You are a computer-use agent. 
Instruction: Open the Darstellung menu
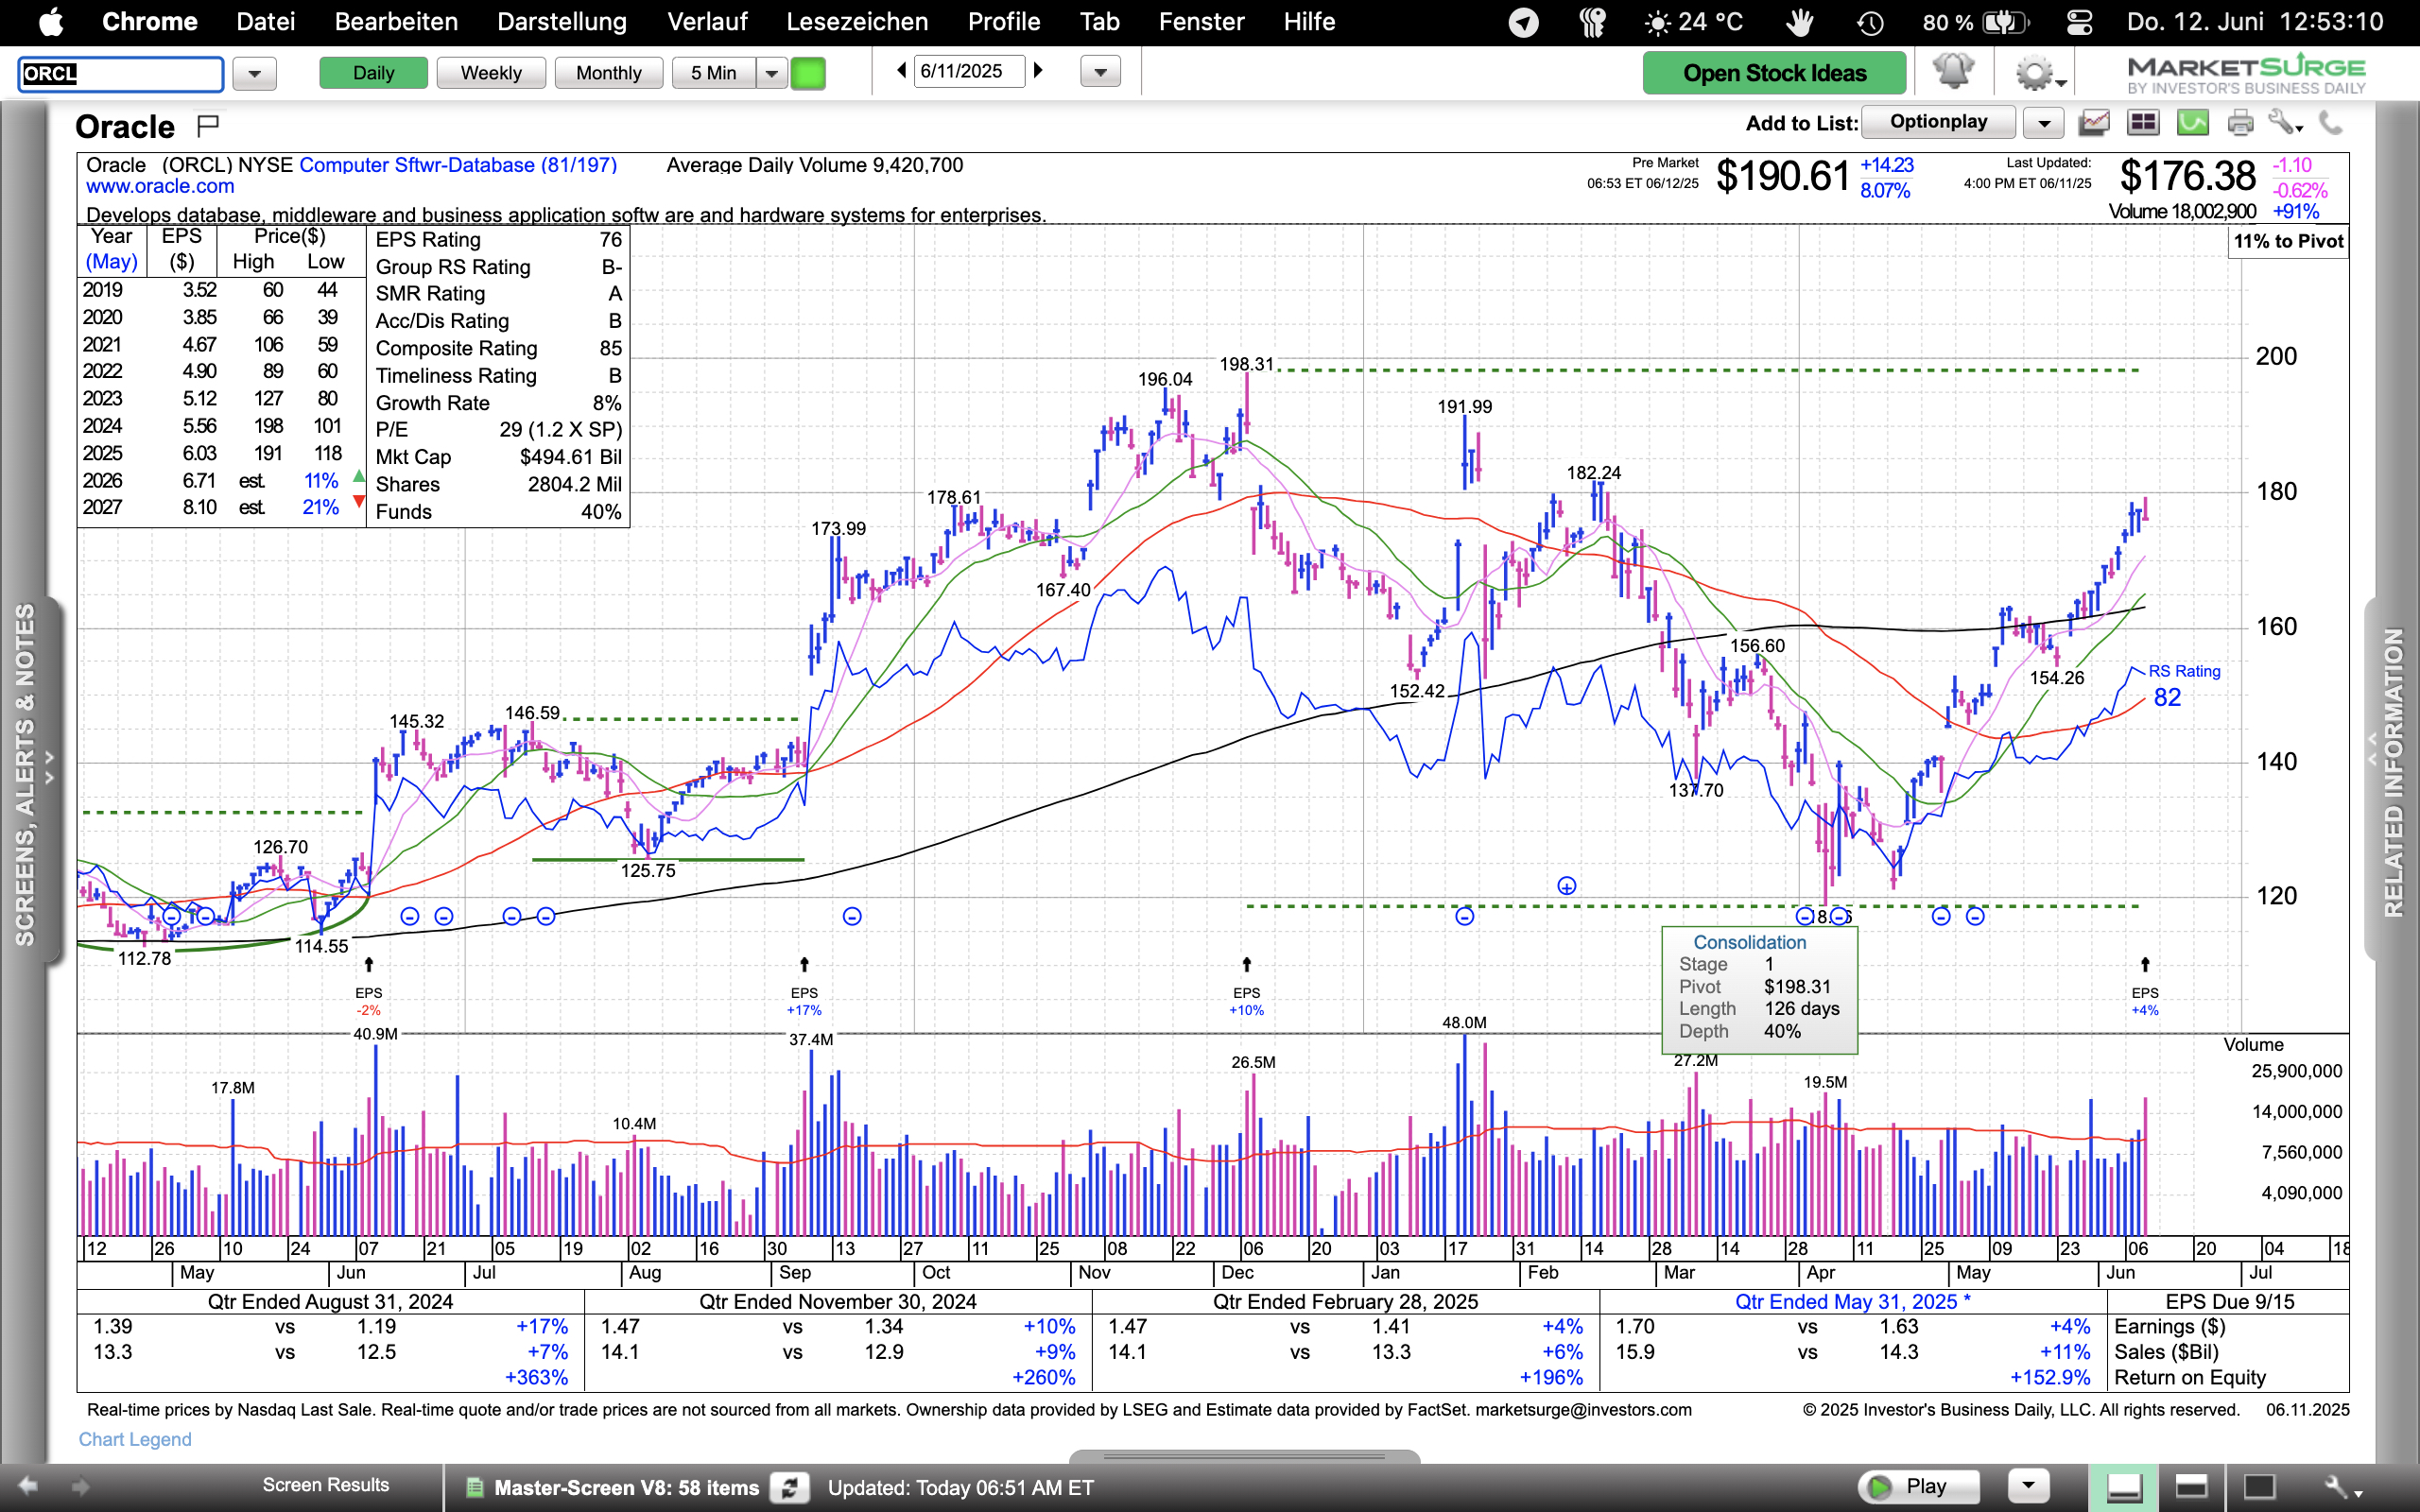coord(561,22)
